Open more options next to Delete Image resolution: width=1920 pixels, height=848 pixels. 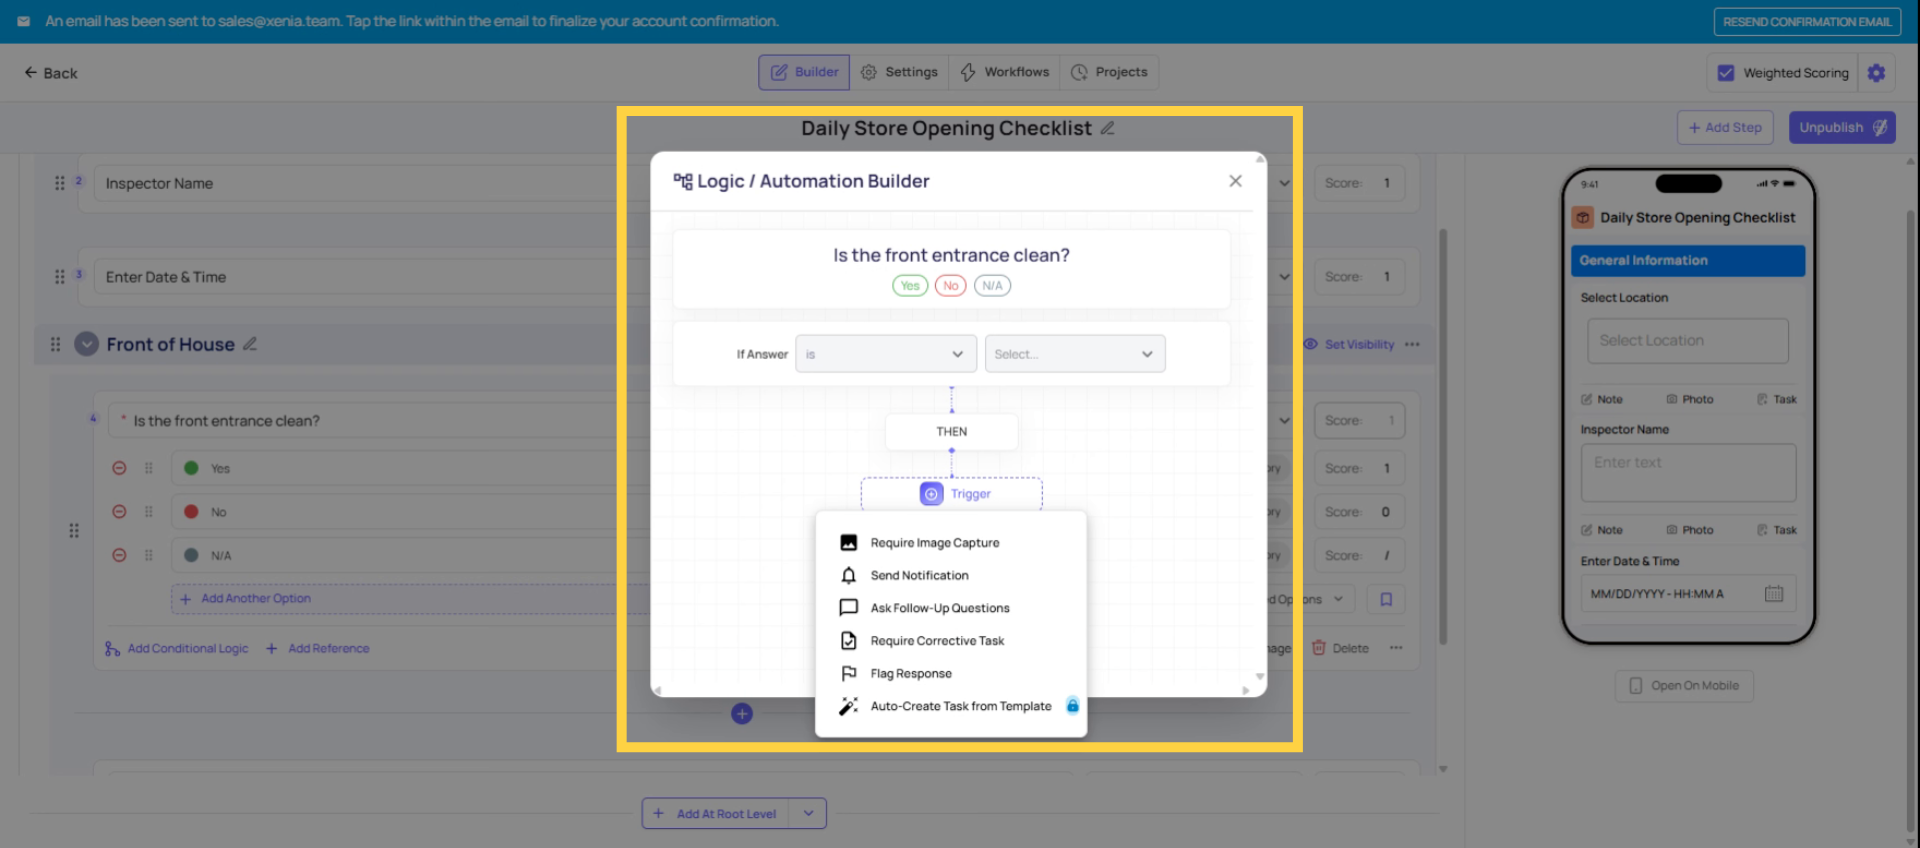point(1396,648)
